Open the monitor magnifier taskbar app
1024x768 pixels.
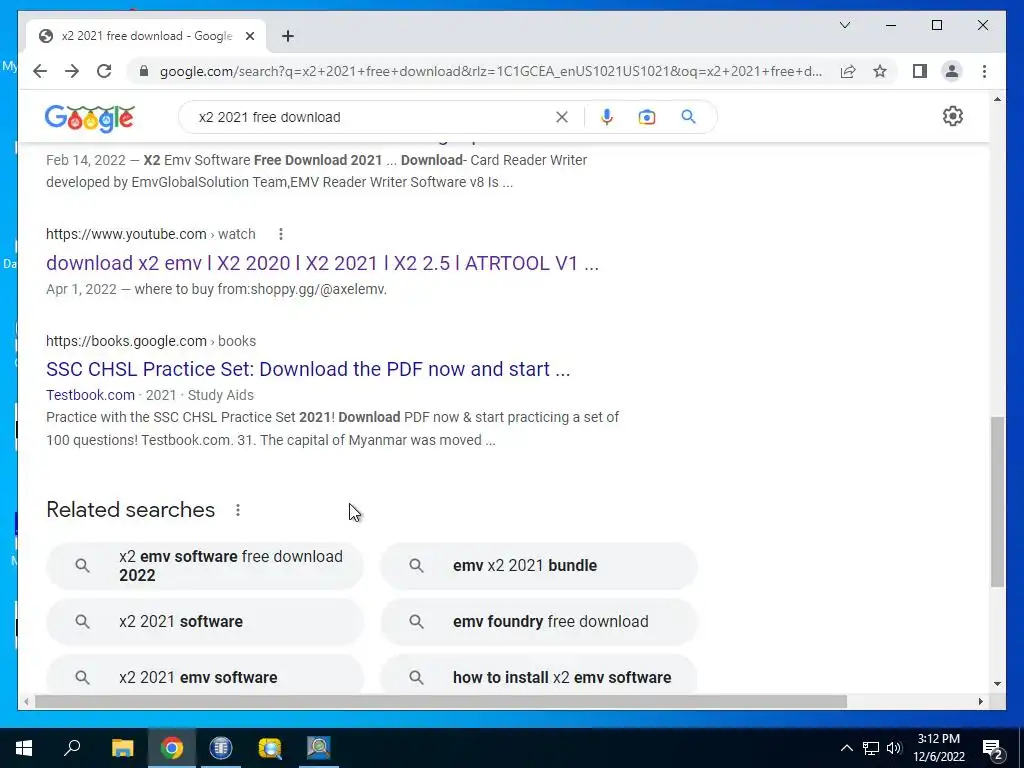click(319, 748)
